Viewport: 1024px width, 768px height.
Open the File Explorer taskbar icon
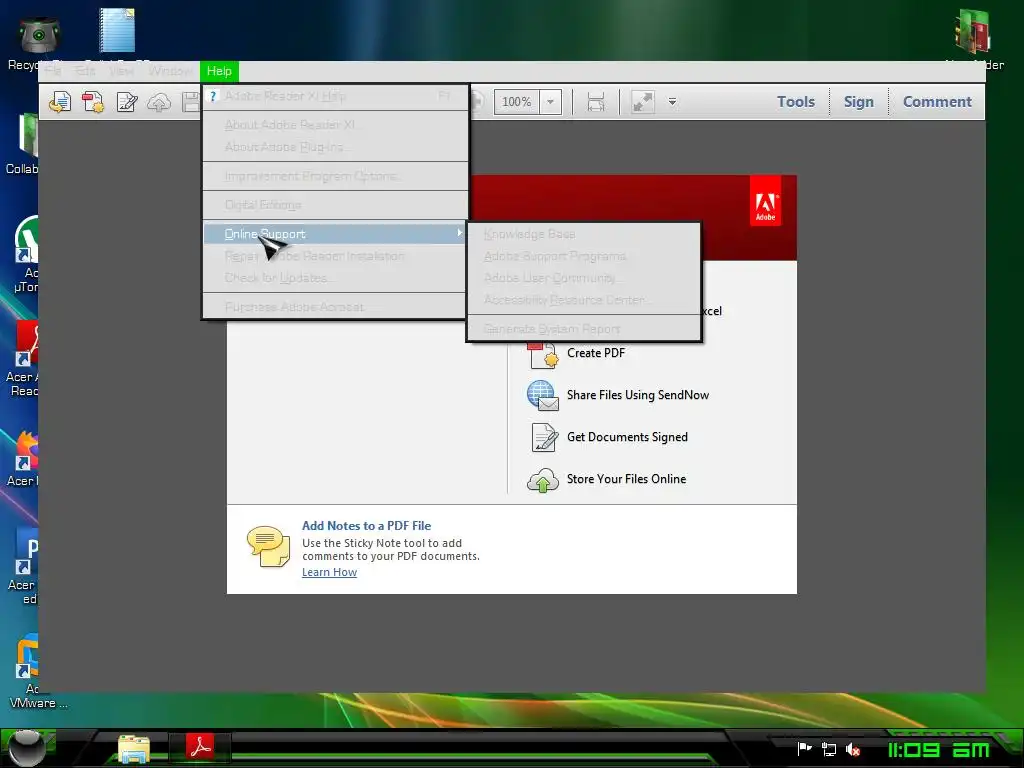point(134,748)
